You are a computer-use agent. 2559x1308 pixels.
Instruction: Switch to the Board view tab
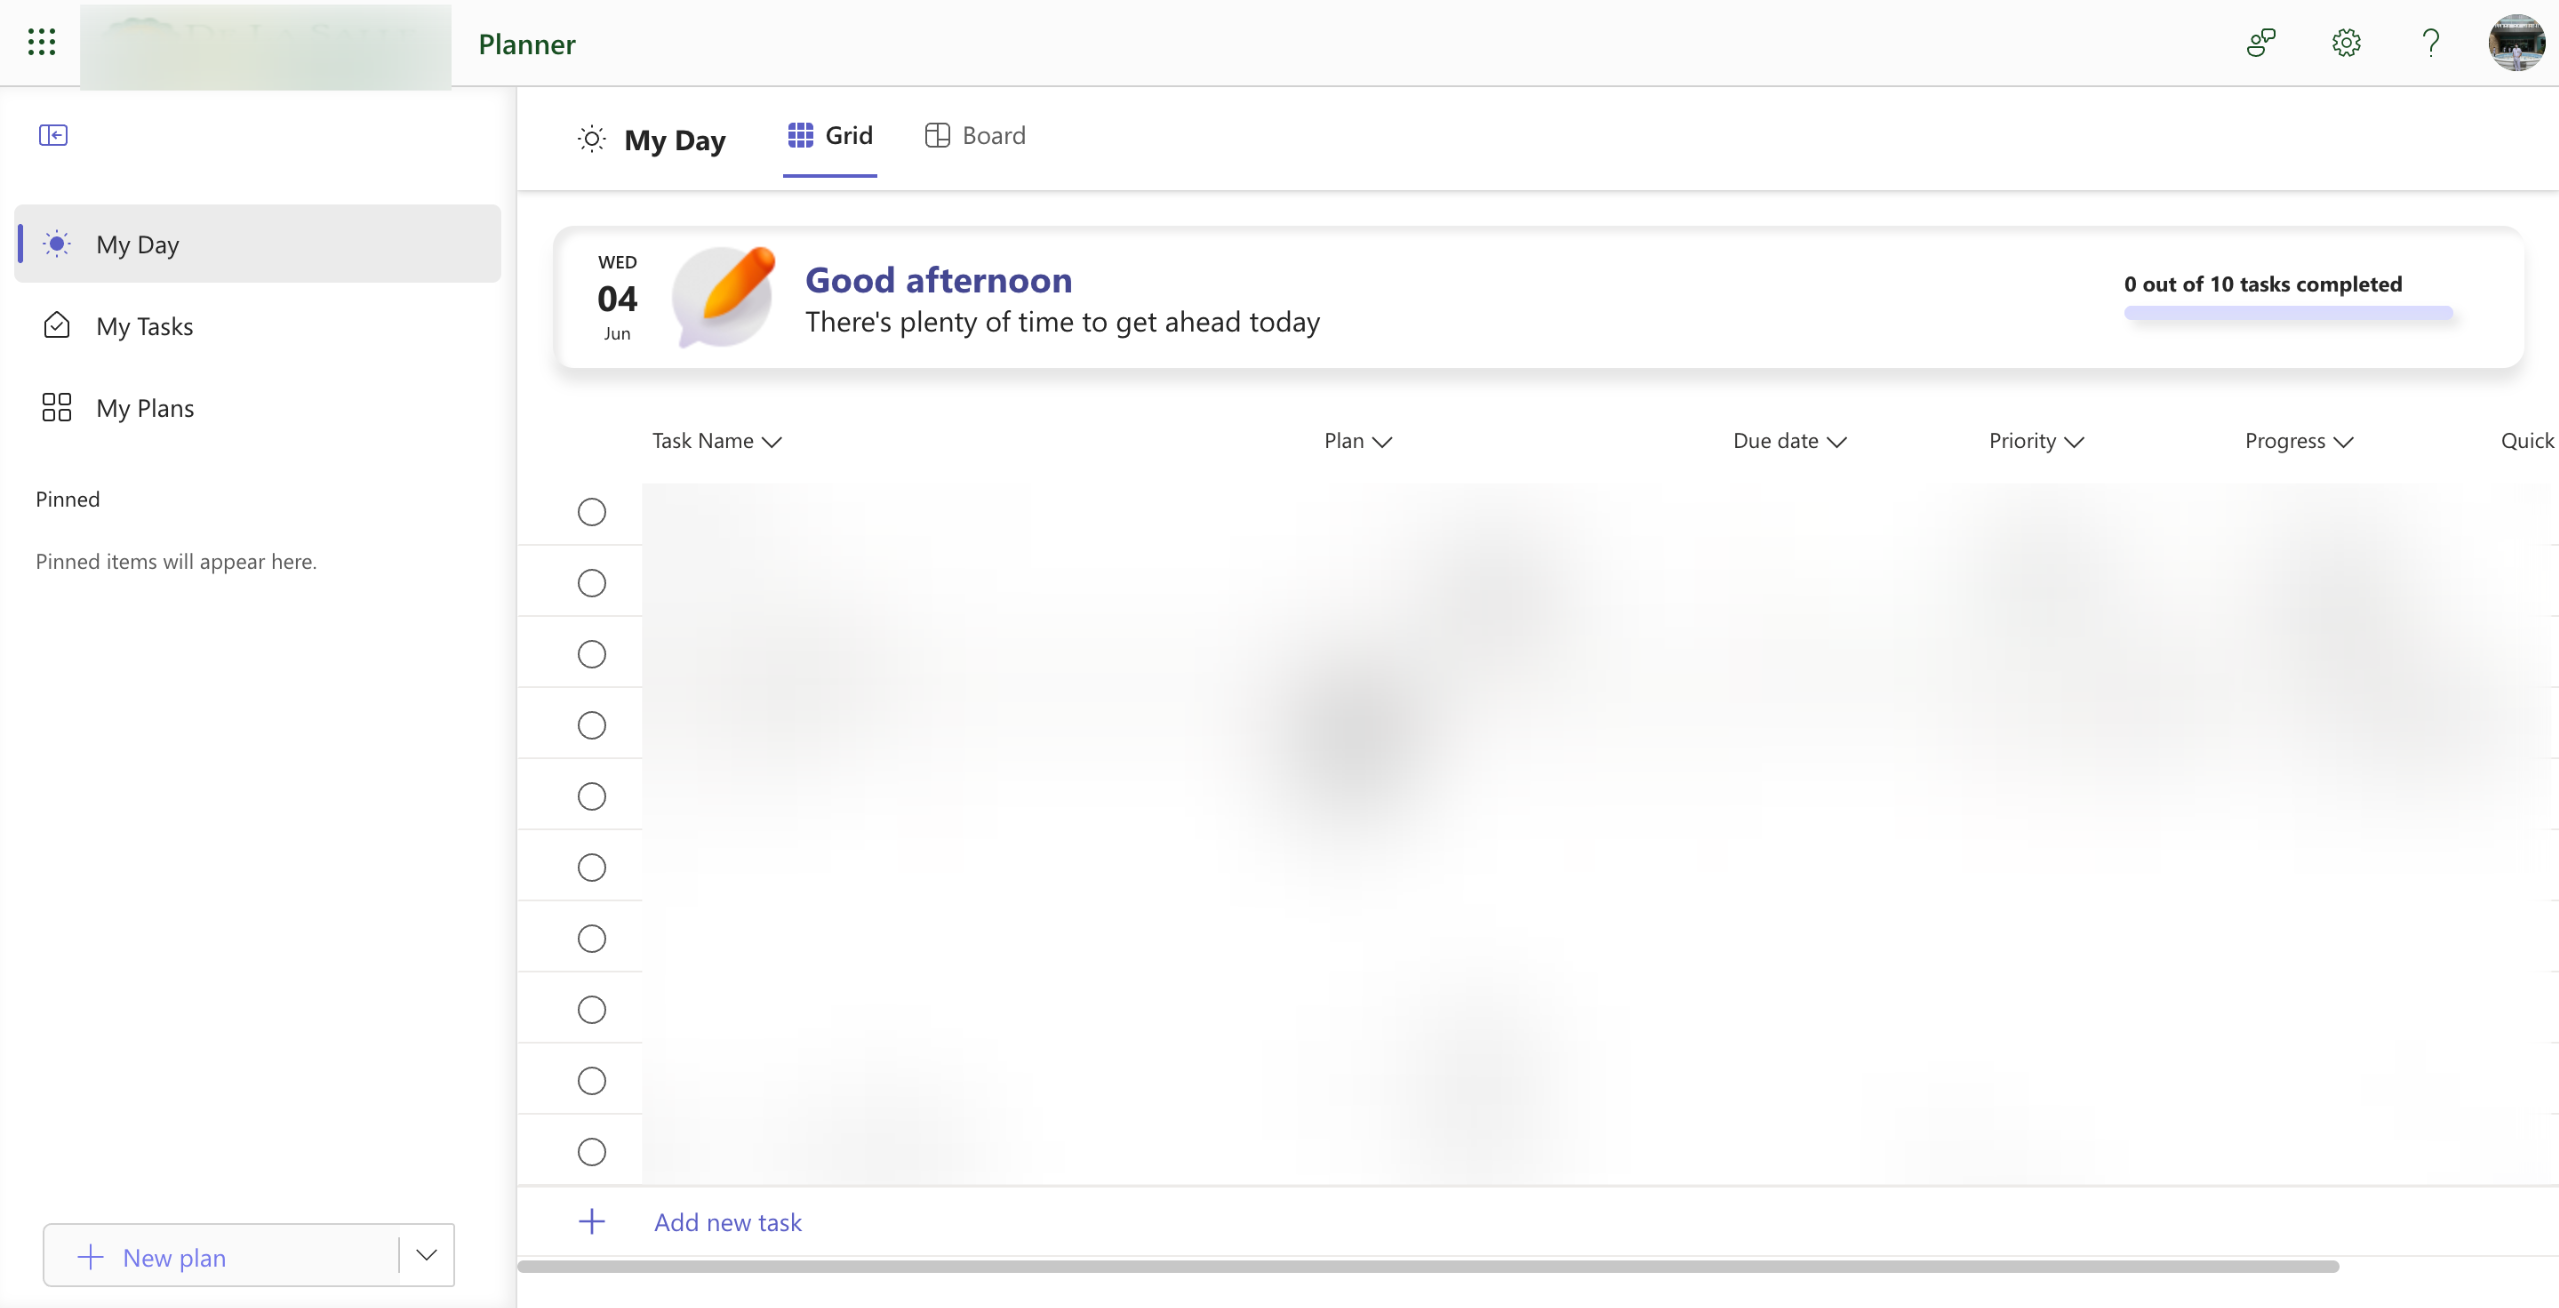click(975, 135)
